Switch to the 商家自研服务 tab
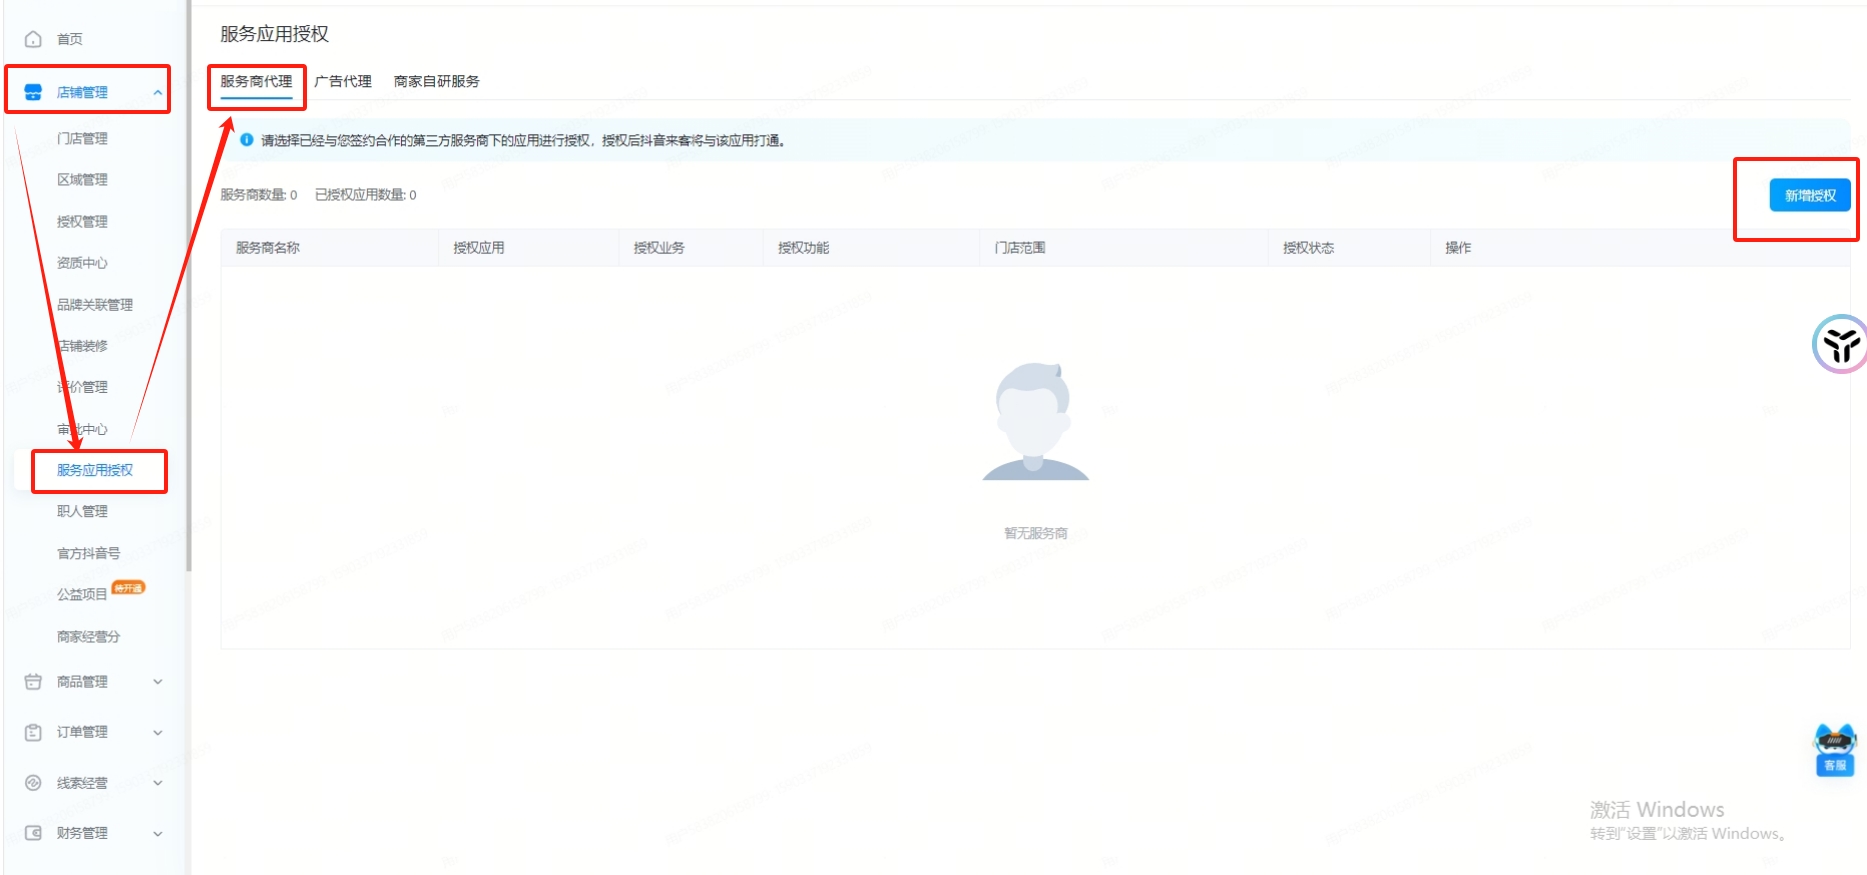 (436, 81)
